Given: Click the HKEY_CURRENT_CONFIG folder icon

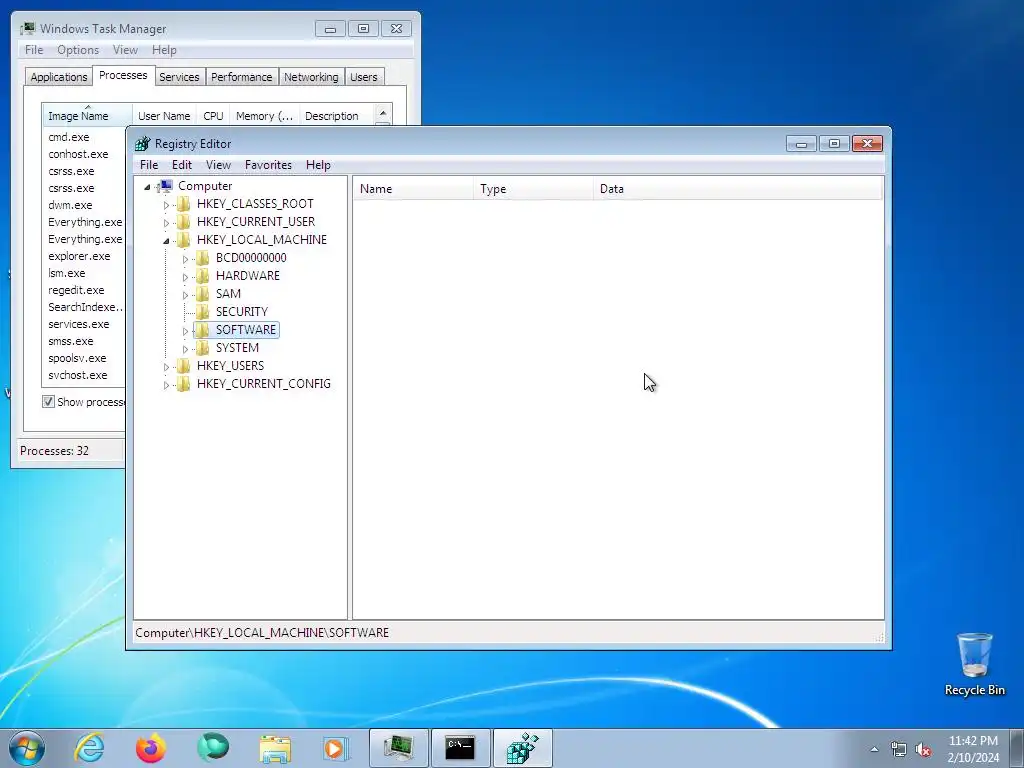Looking at the screenshot, I should 184,383.
